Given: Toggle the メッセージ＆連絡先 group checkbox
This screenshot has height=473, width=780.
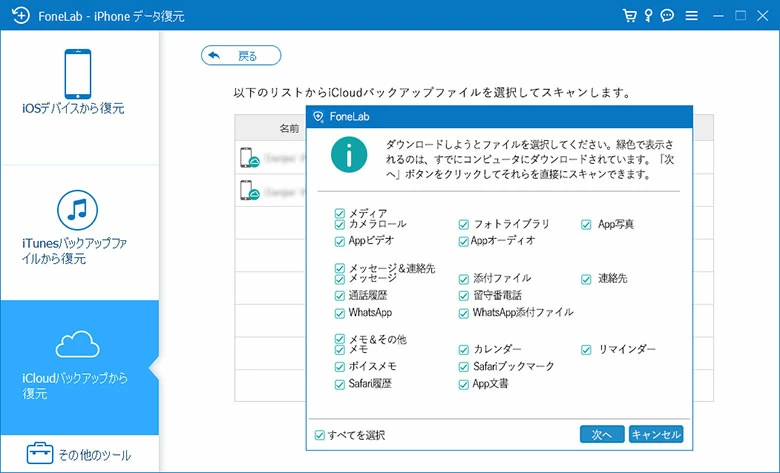Looking at the screenshot, I should 341,268.
